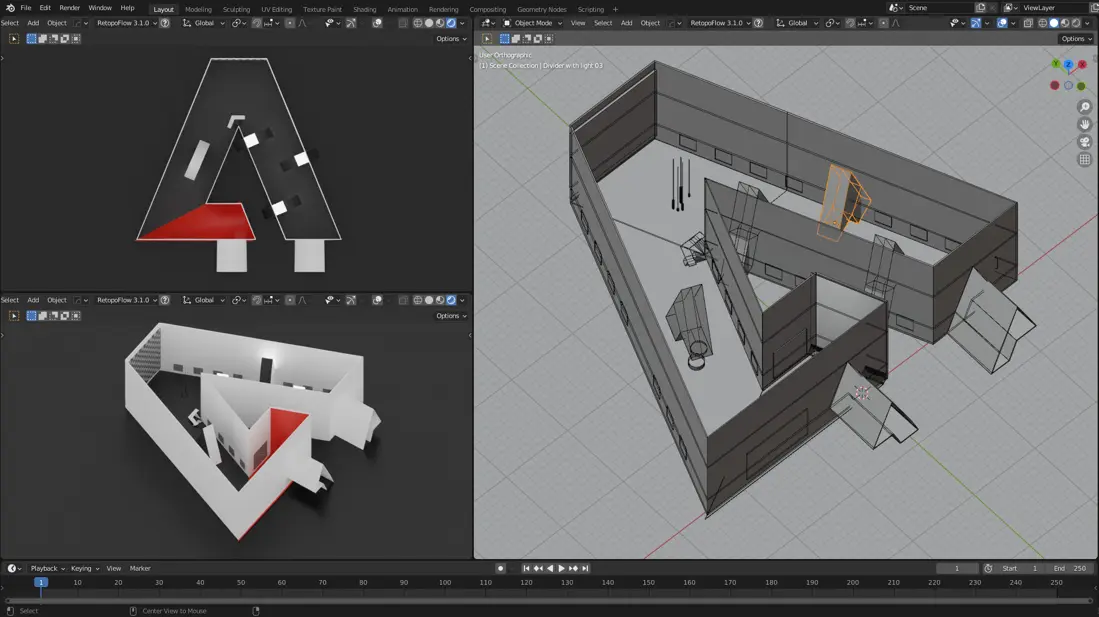
Task: Open the Object Mode dropdown
Action: point(532,22)
